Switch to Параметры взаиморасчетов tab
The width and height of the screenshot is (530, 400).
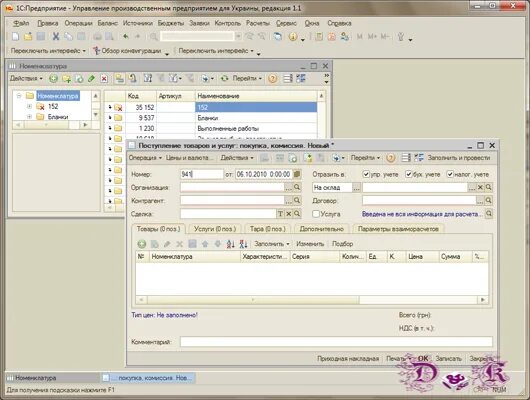(398, 229)
